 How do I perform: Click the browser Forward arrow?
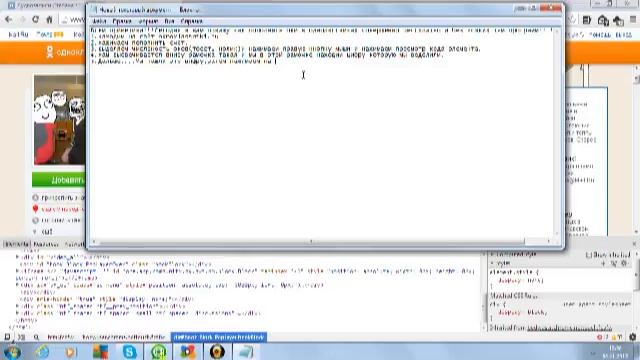tap(22, 19)
